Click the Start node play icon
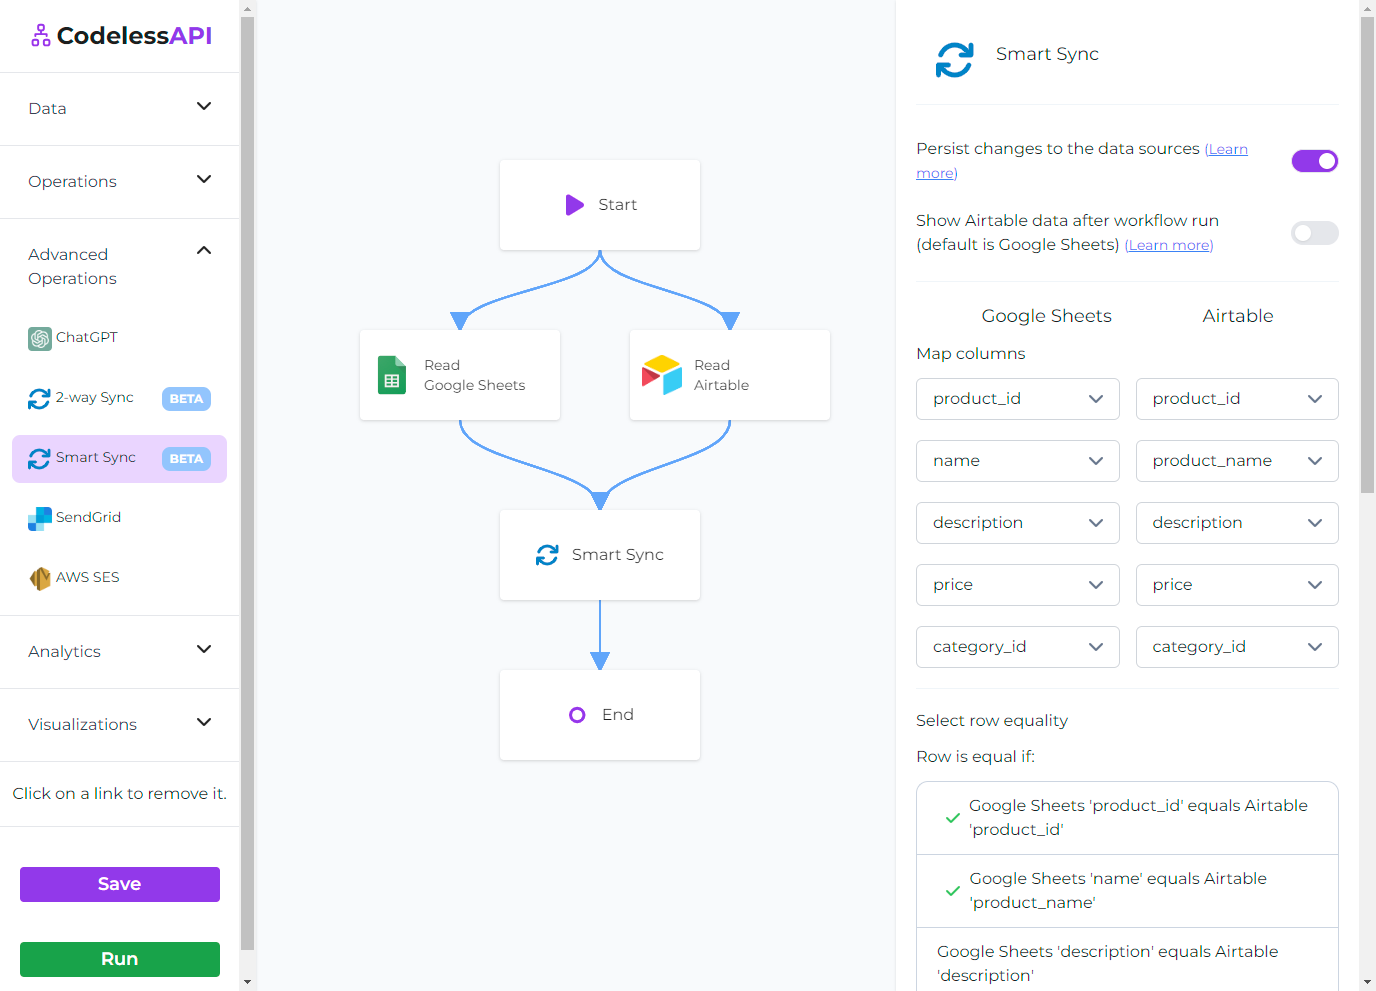The width and height of the screenshot is (1376, 991). click(575, 205)
